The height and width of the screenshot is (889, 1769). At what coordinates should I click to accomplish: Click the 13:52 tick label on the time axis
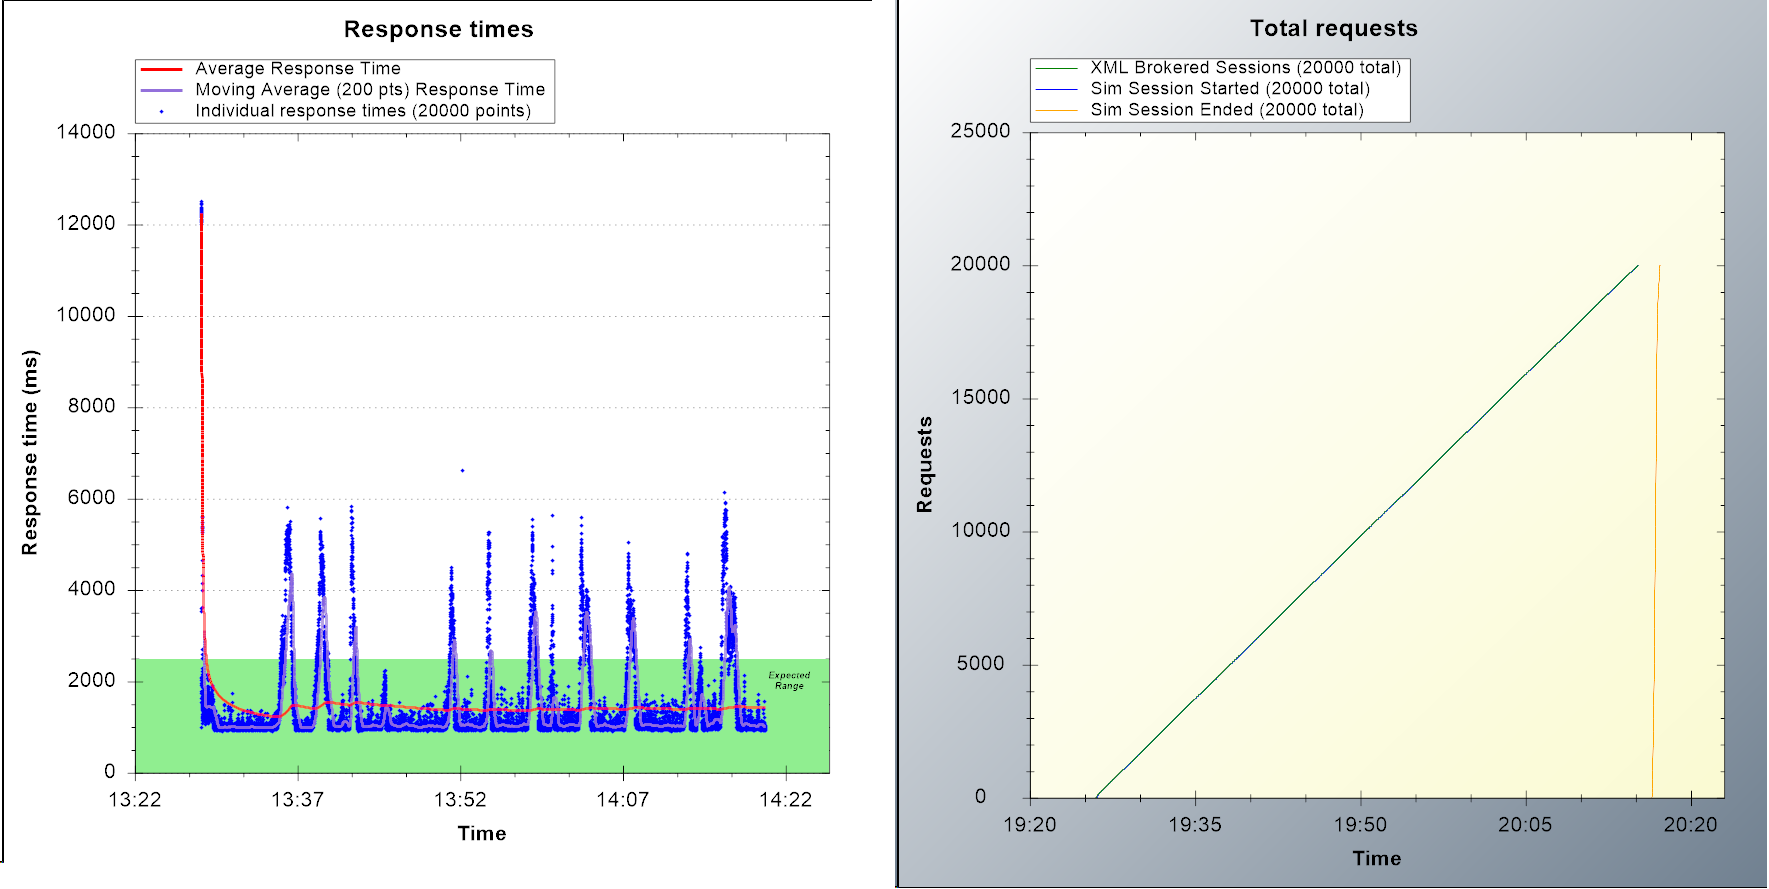(x=460, y=800)
